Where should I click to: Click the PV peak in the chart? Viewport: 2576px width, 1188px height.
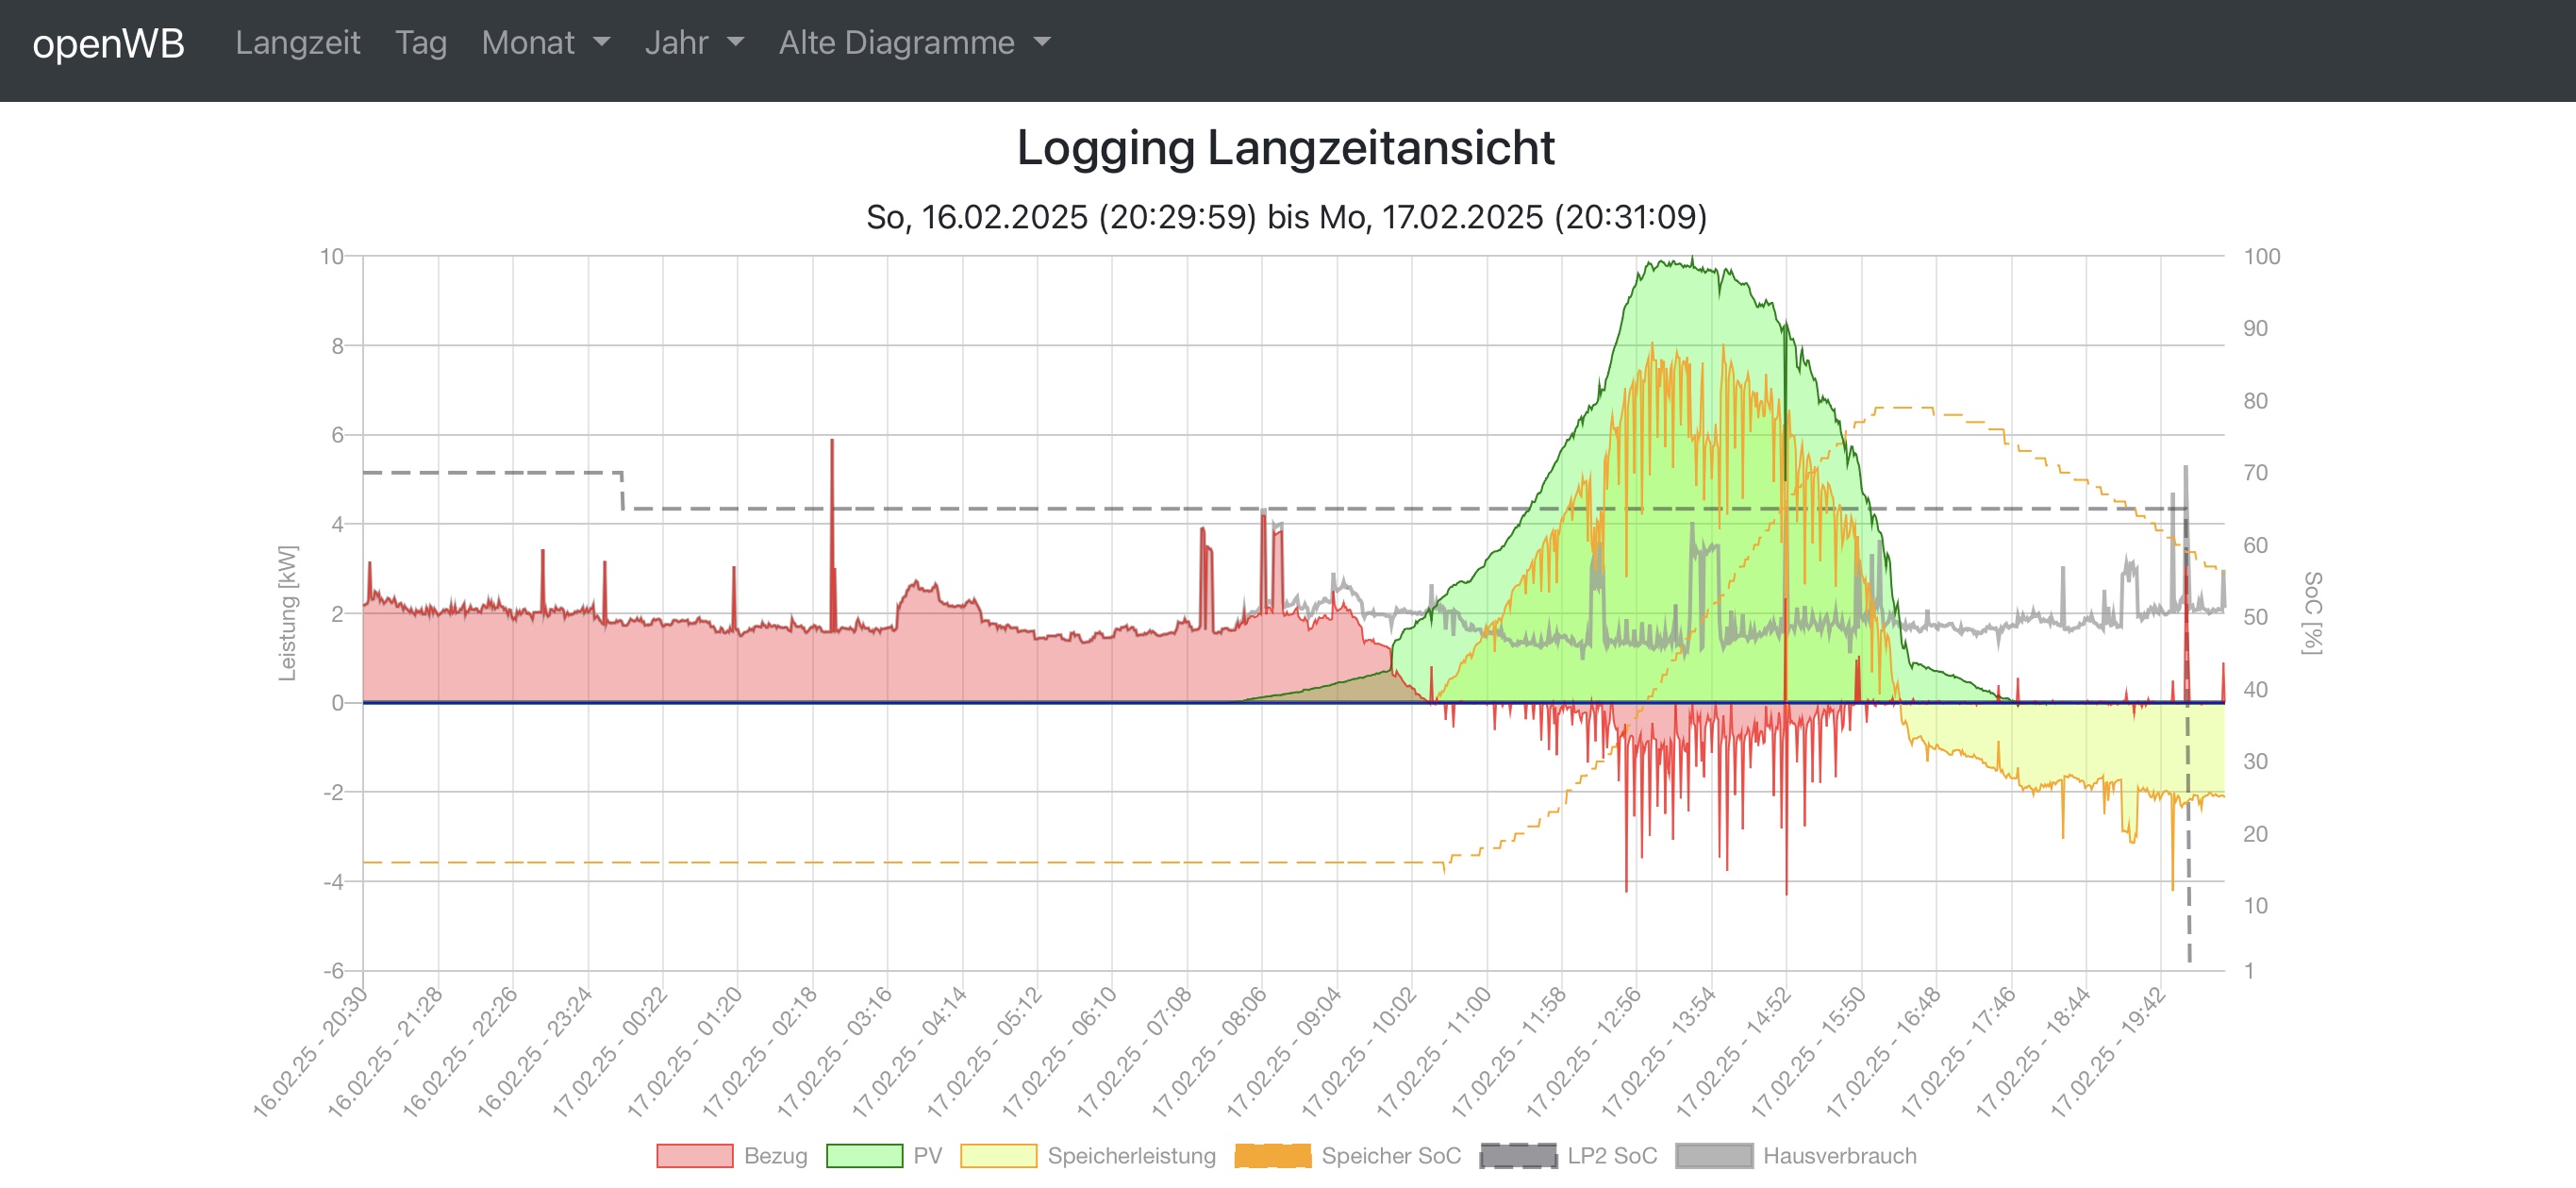[x=1691, y=261]
